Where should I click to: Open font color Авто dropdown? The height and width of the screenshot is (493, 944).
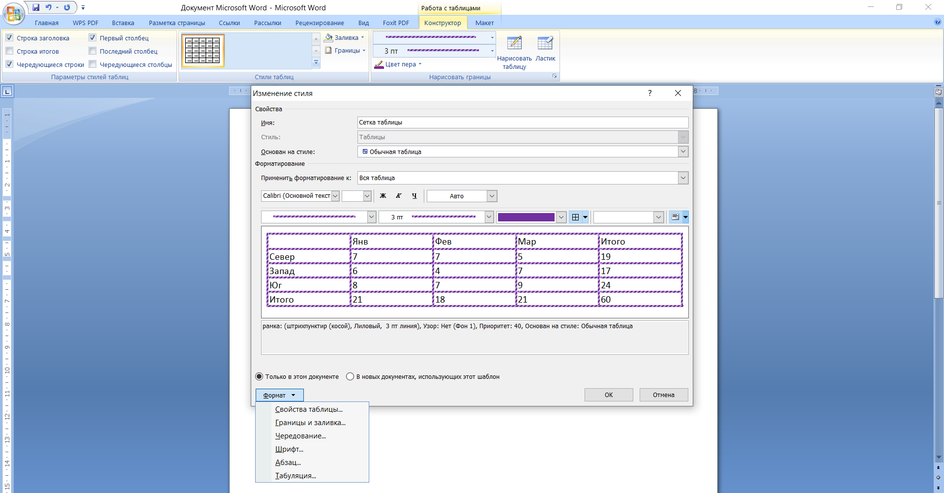492,196
